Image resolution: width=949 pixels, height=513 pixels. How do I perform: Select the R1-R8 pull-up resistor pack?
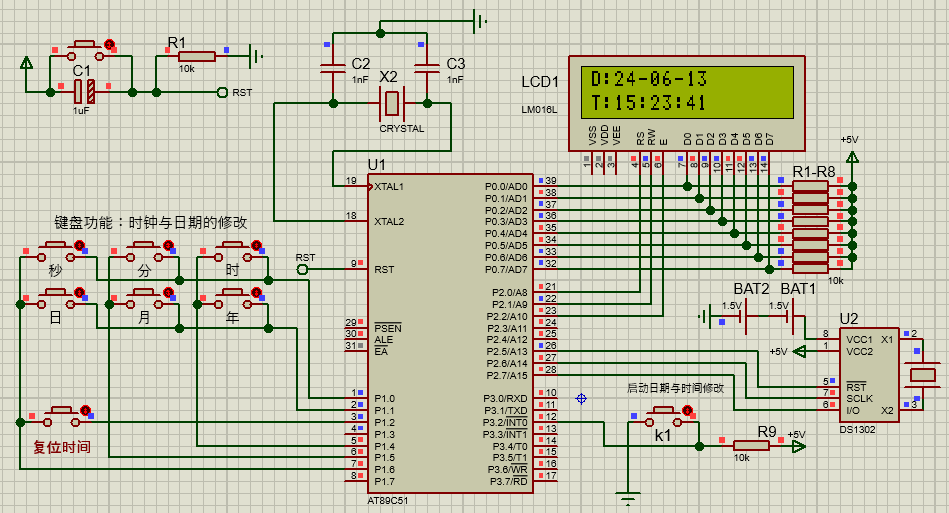coord(810,227)
